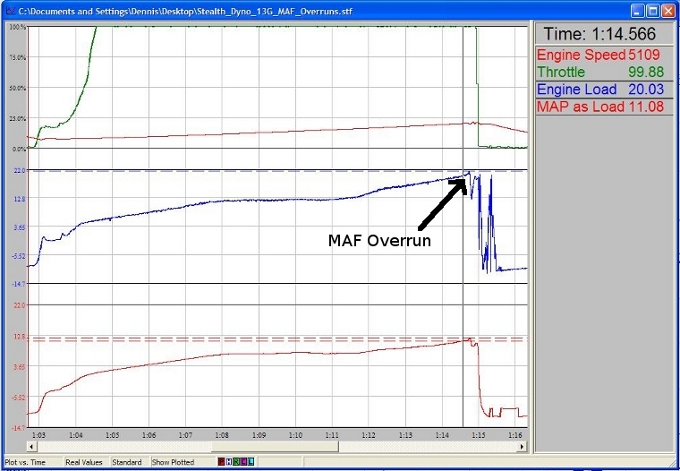Click the 1:08 time axis label
Screen dimensions: 680x471
pos(222,435)
